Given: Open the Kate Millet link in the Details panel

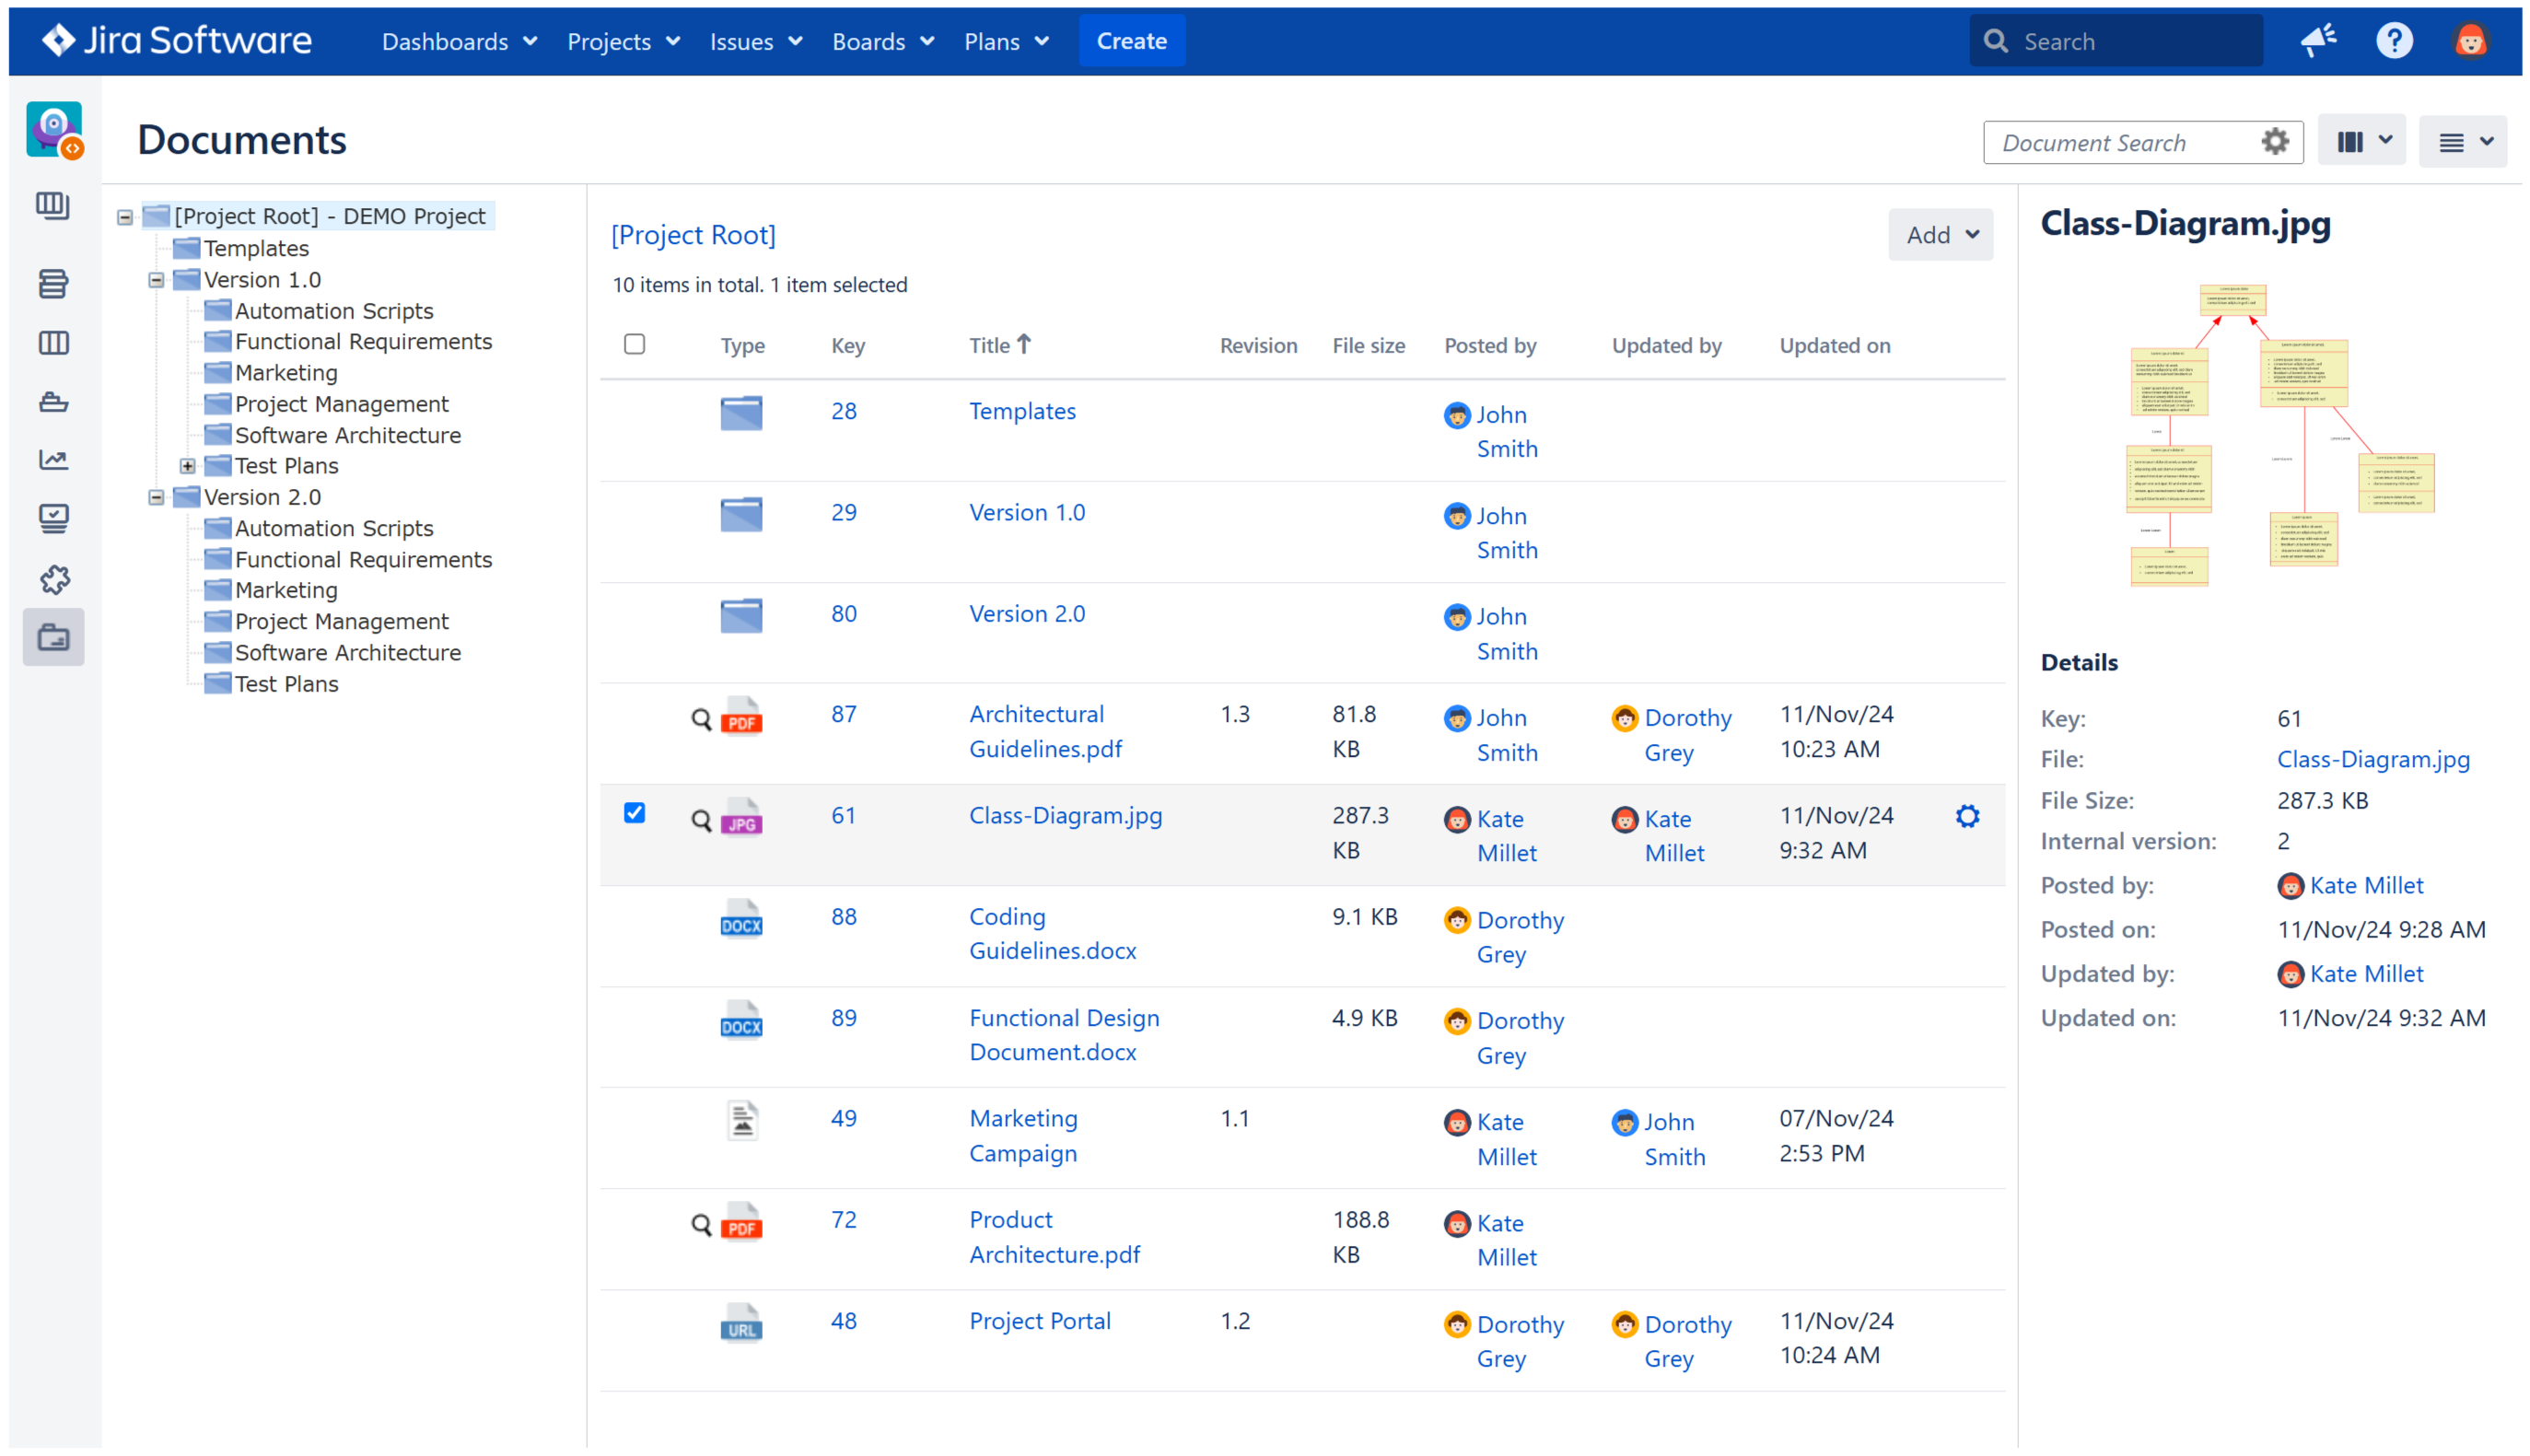Looking at the screenshot, I should 2368,885.
